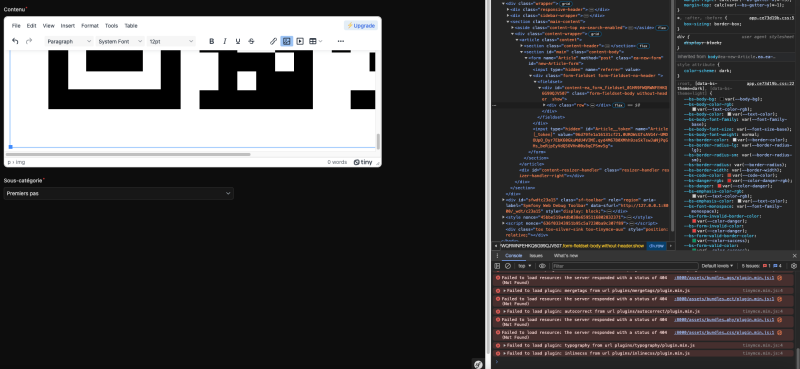Open the Paragraph block format dropdown

click(69, 41)
